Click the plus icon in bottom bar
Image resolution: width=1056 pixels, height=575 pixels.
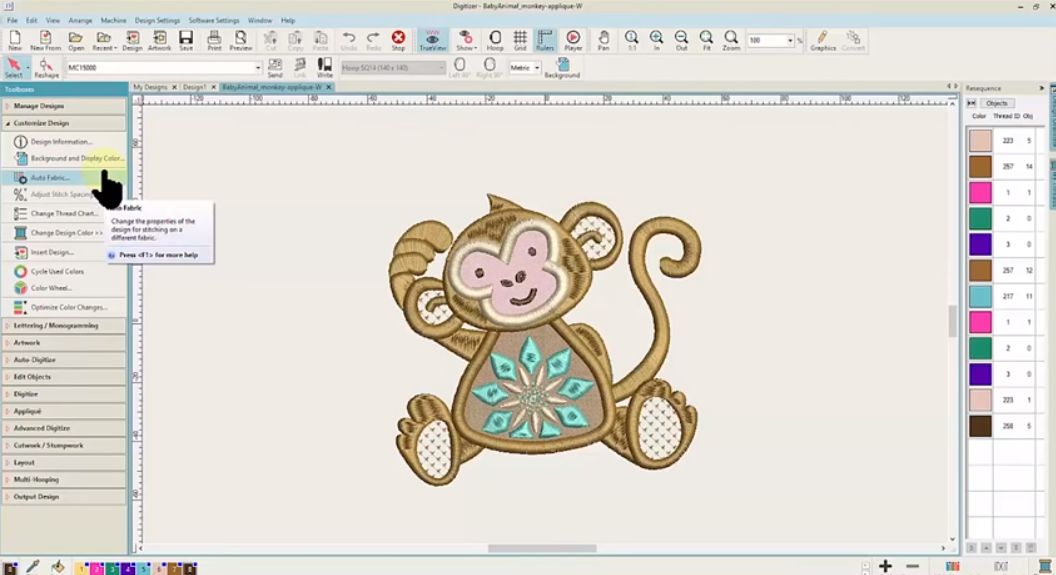point(886,566)
